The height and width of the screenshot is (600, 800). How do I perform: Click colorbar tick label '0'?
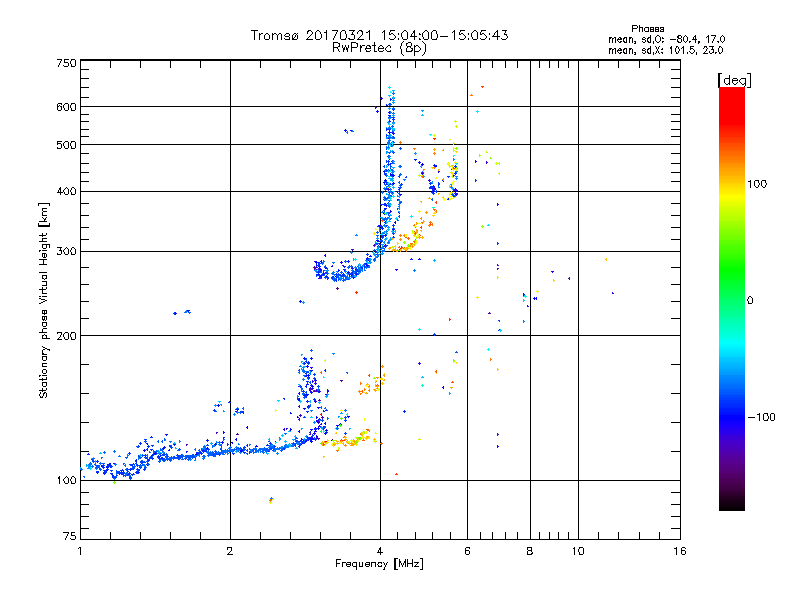750,301
